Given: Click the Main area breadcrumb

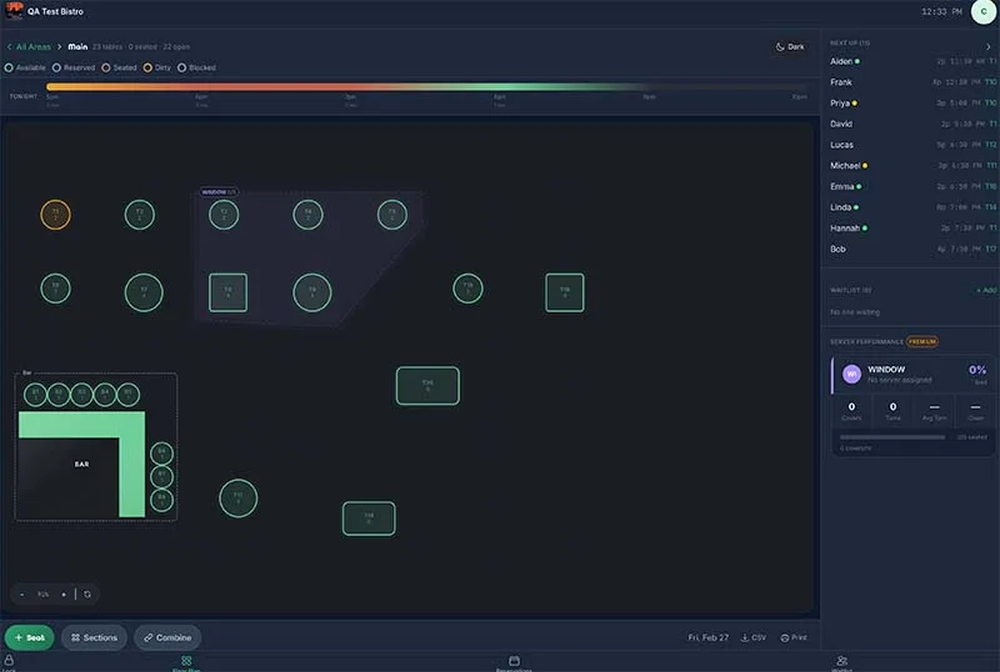Looking at the screenshot, I should [x=78, y=47].
